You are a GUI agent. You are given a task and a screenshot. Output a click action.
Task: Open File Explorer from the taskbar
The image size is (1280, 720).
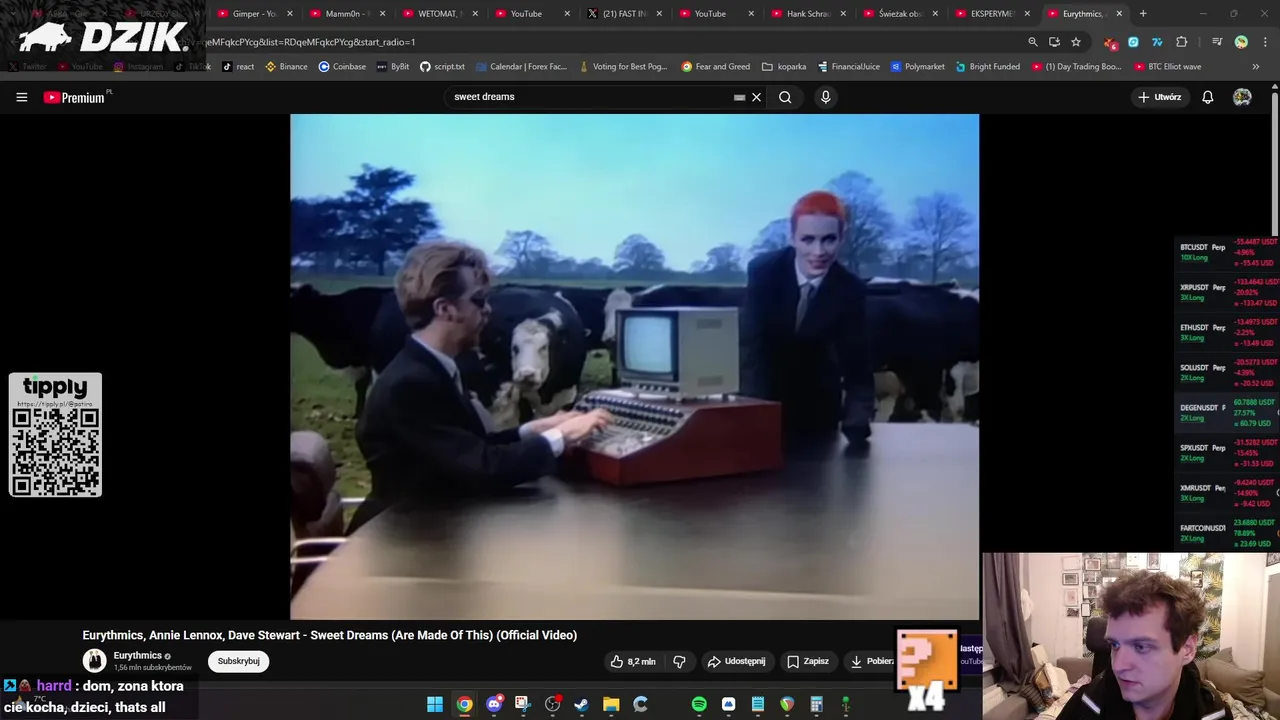pyautogui.click(x=611, y=704)
